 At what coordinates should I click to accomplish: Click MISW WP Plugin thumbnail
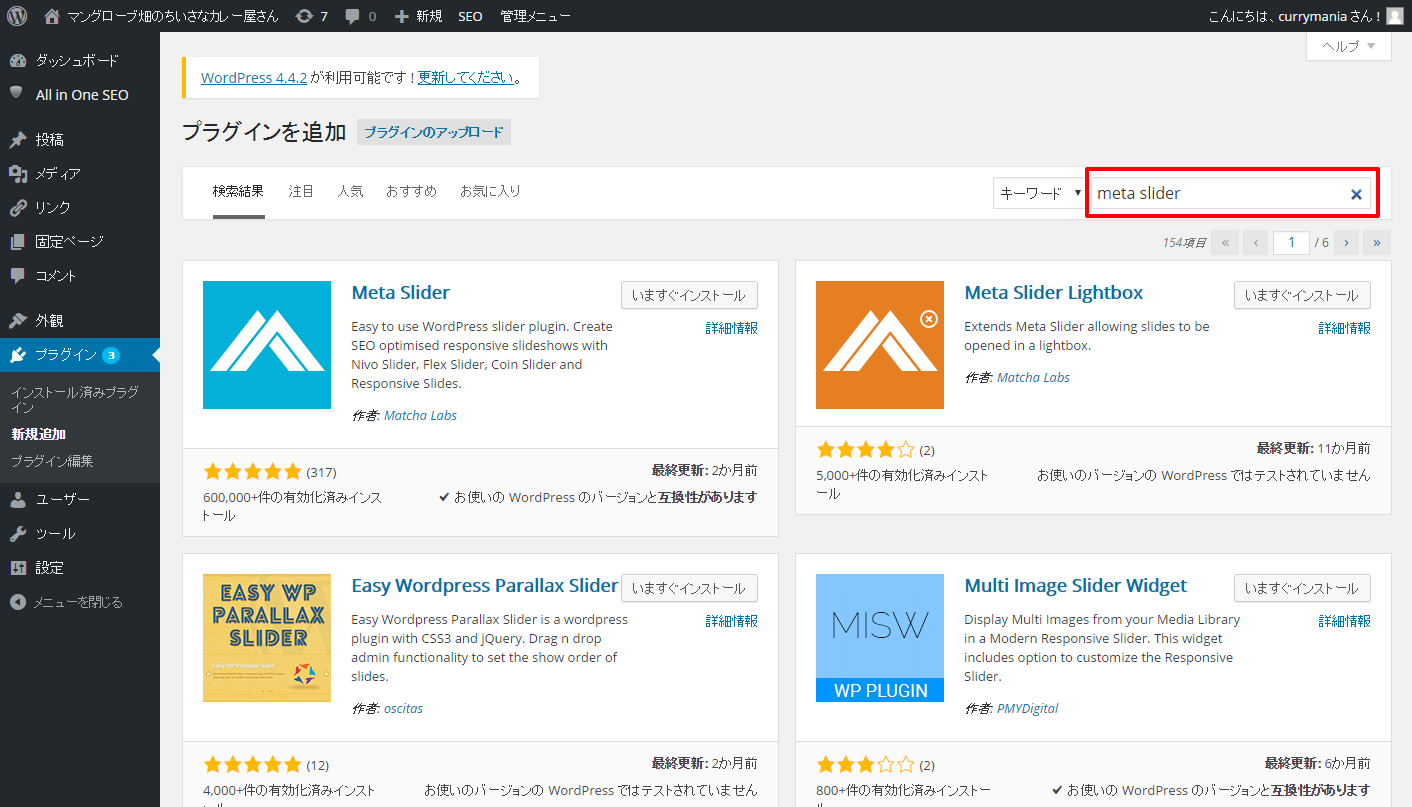pos(880,638)
